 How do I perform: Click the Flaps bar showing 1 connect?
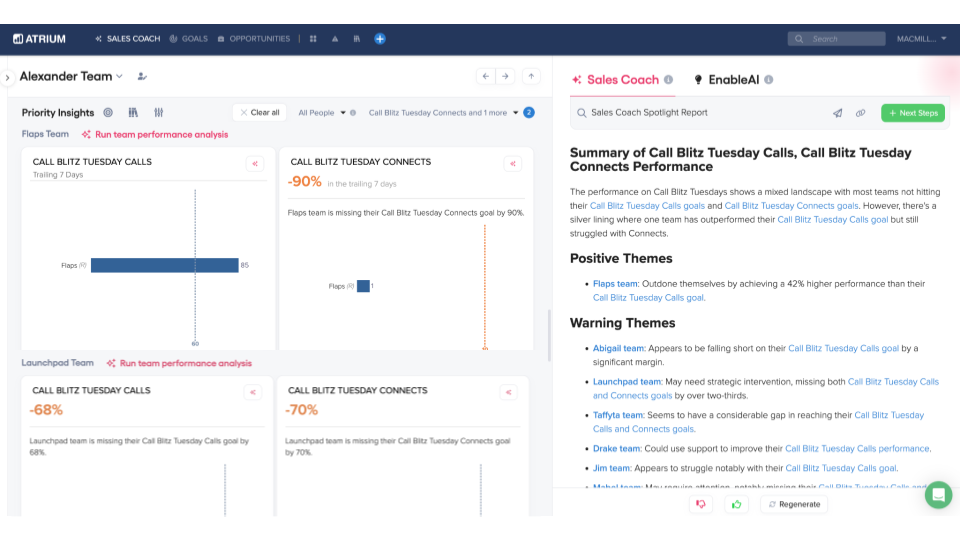tap(363, 286)
